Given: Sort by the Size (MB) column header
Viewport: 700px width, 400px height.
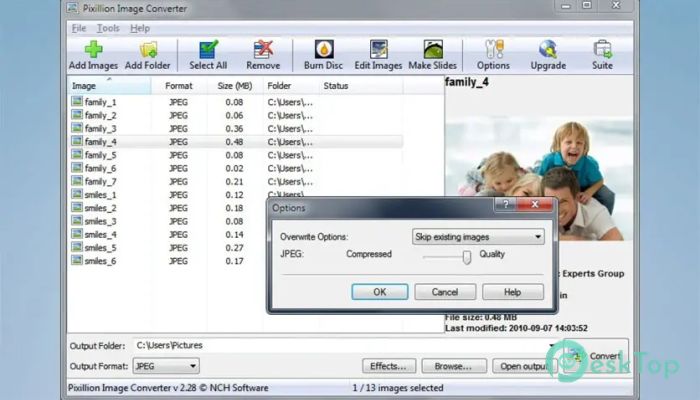Looking at the screenshot, I should 235,86.
